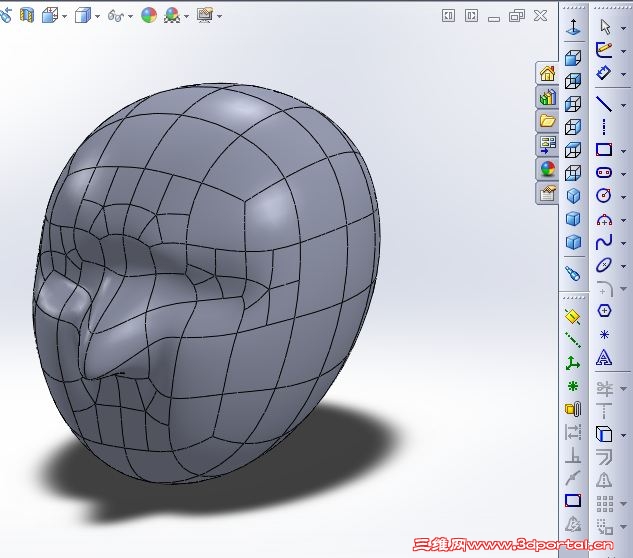
Task: Choose the Select arrow tool
Action: click(605, 27)
